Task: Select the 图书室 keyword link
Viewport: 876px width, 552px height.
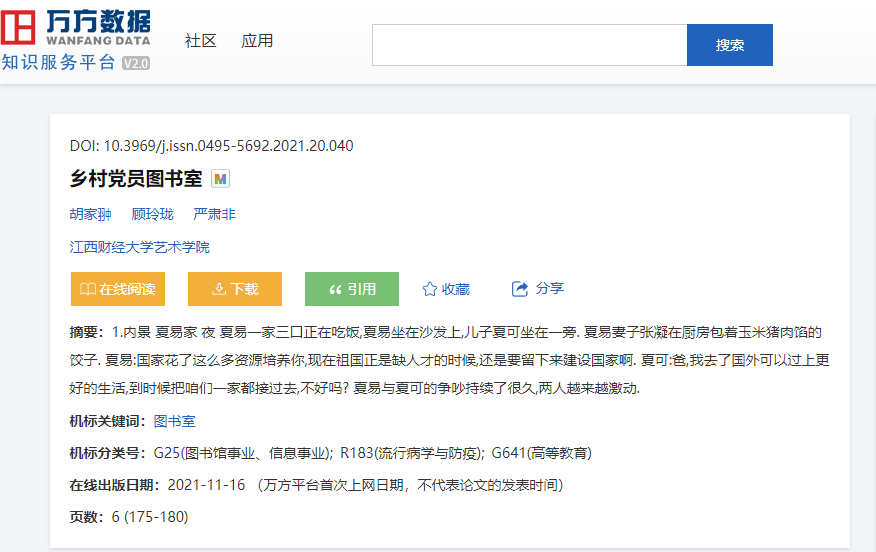Action: point(174,421)
